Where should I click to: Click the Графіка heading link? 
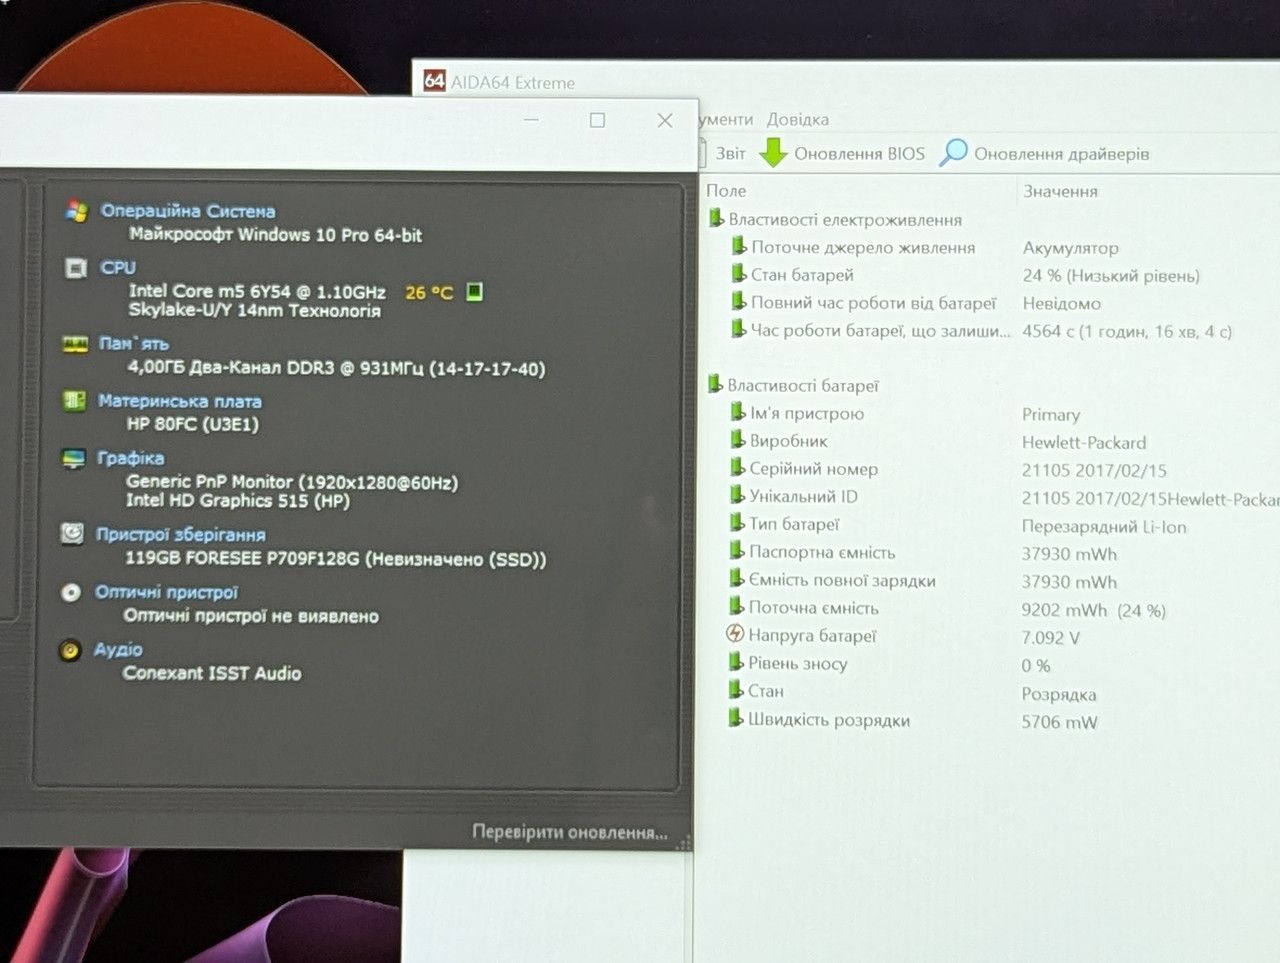click(130, 458)
